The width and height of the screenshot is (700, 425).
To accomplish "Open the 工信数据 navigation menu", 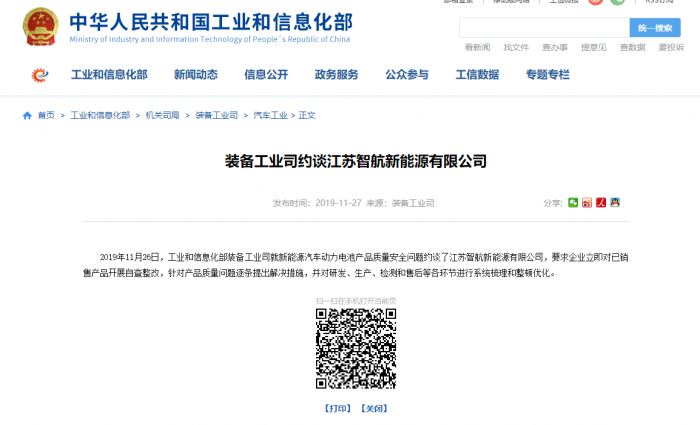I will pyautogui.click(x=477, y=75).
